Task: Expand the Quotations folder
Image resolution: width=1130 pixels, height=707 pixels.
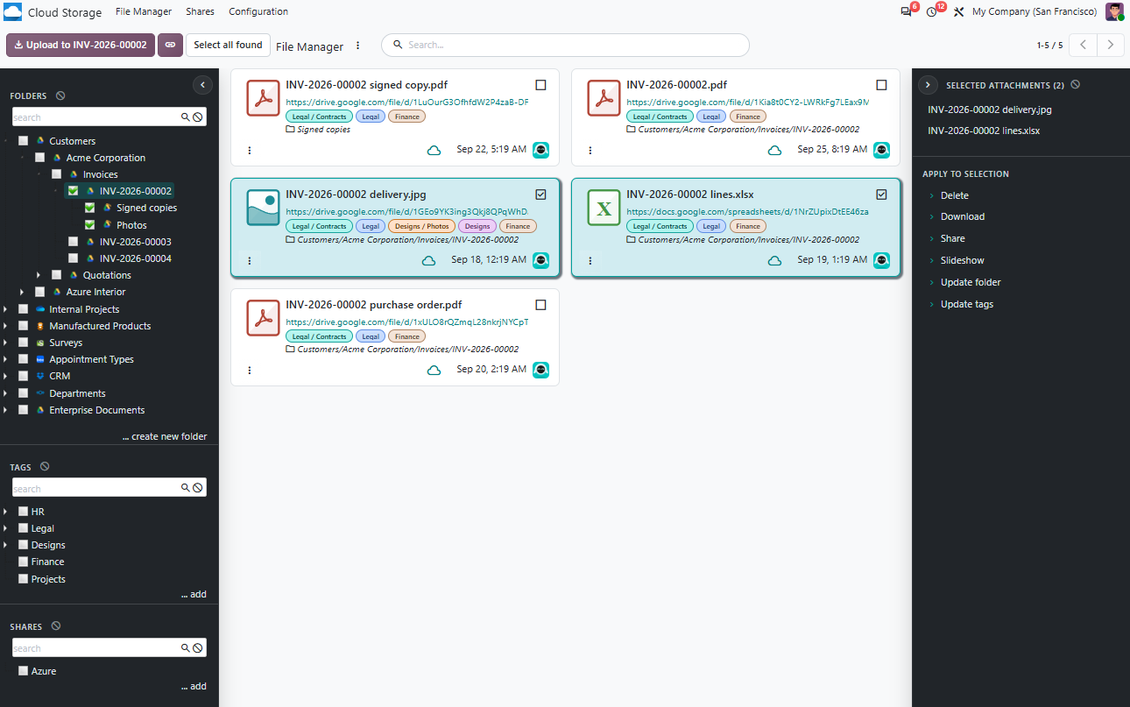Action: (39, 275)
